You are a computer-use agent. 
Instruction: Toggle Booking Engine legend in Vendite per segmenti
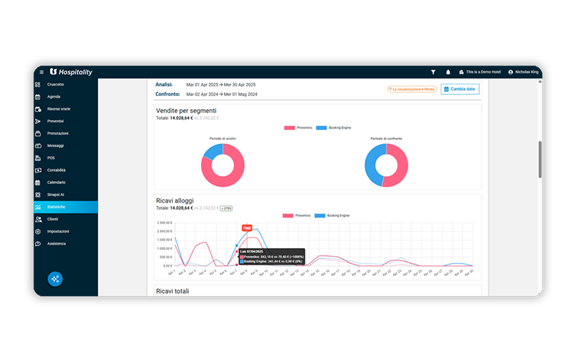pyautogui.click(x=334, y=128)
